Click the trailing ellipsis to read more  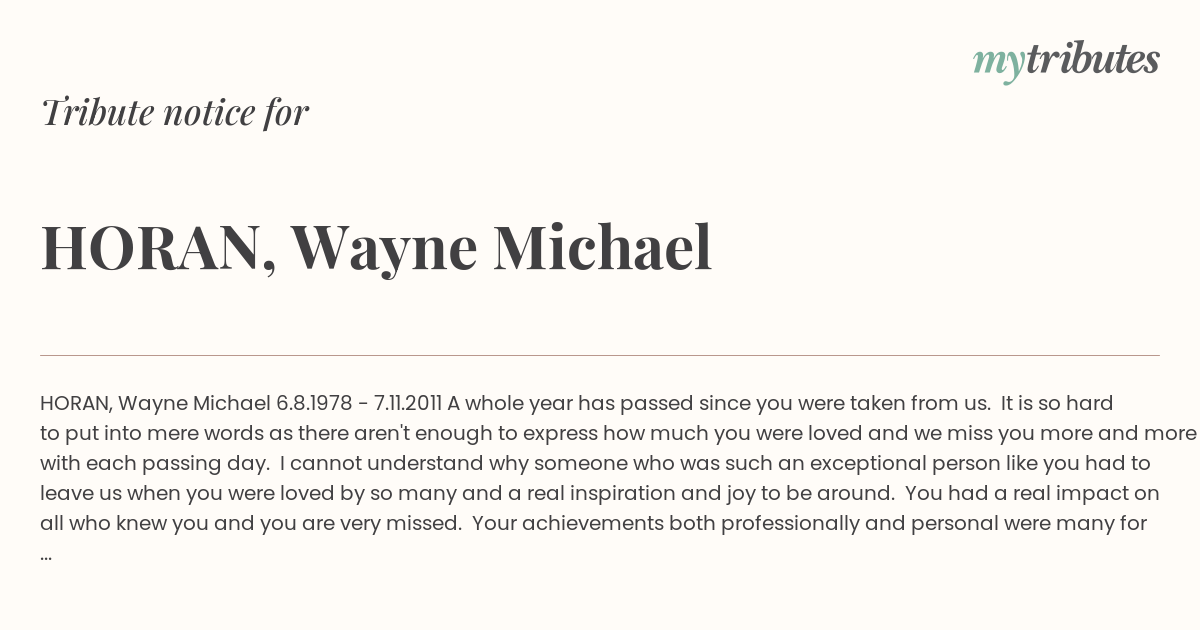pos(46,555)
